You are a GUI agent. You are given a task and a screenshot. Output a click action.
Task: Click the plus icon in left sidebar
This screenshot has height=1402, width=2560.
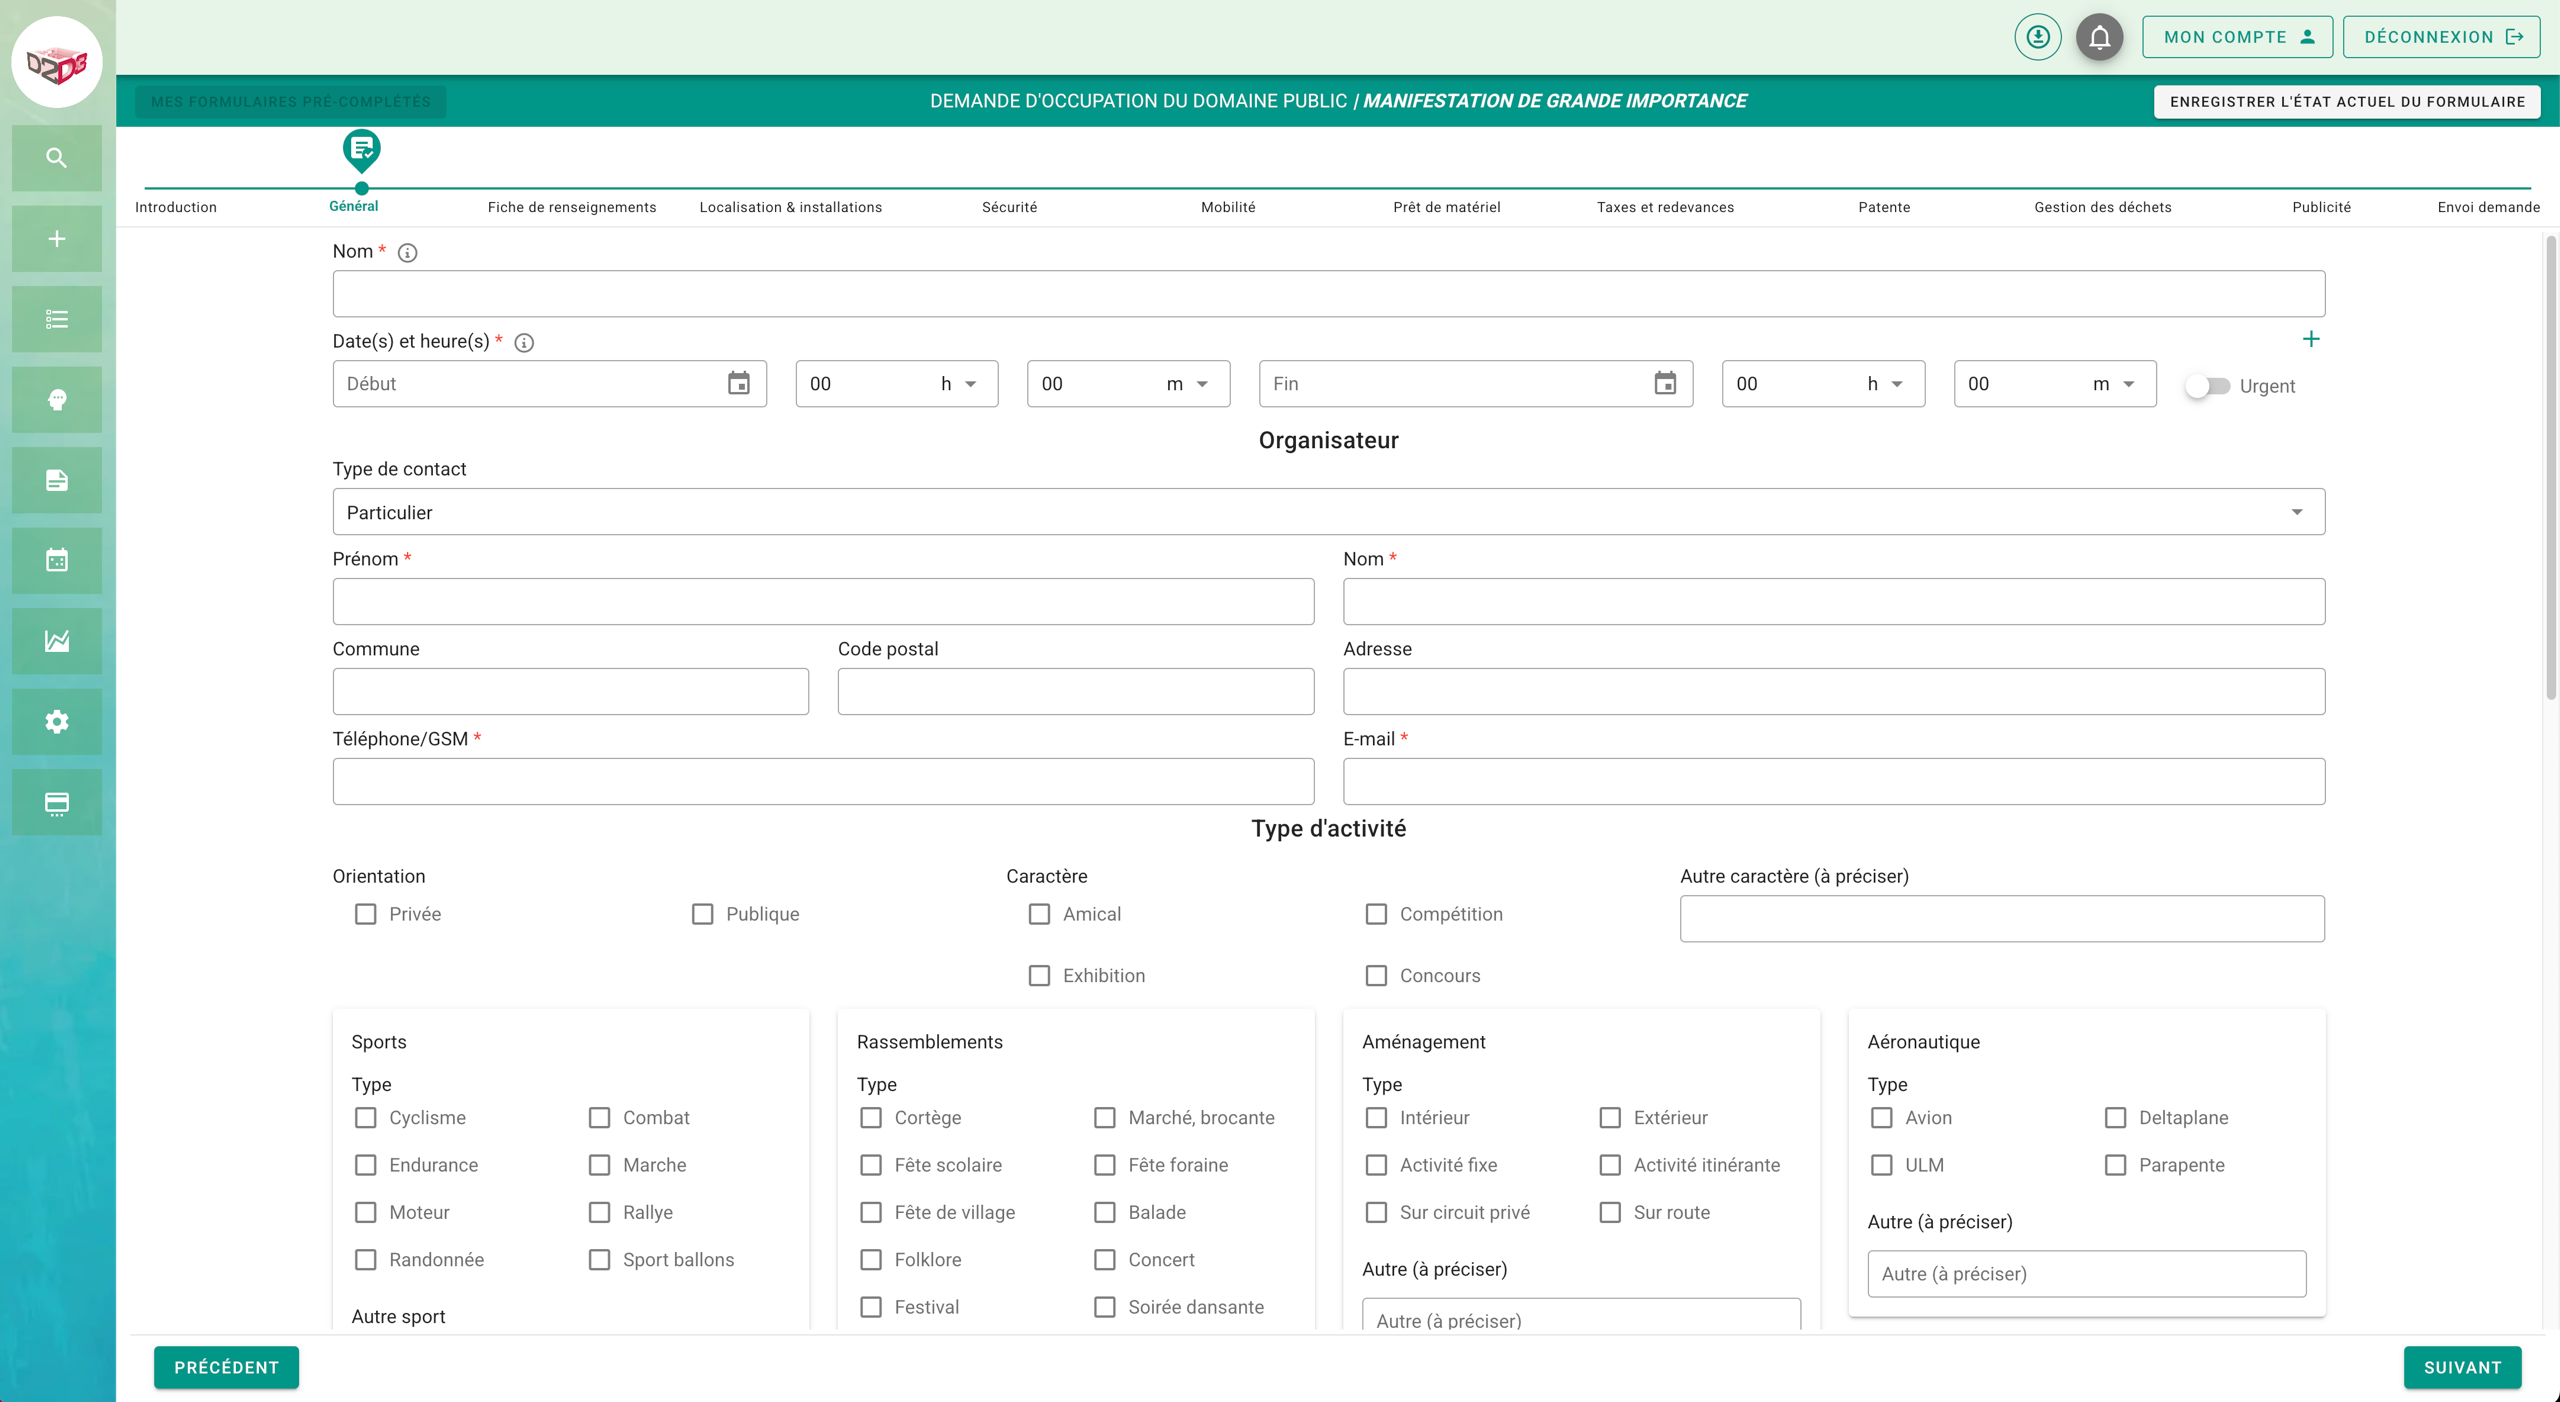point(57,239)
